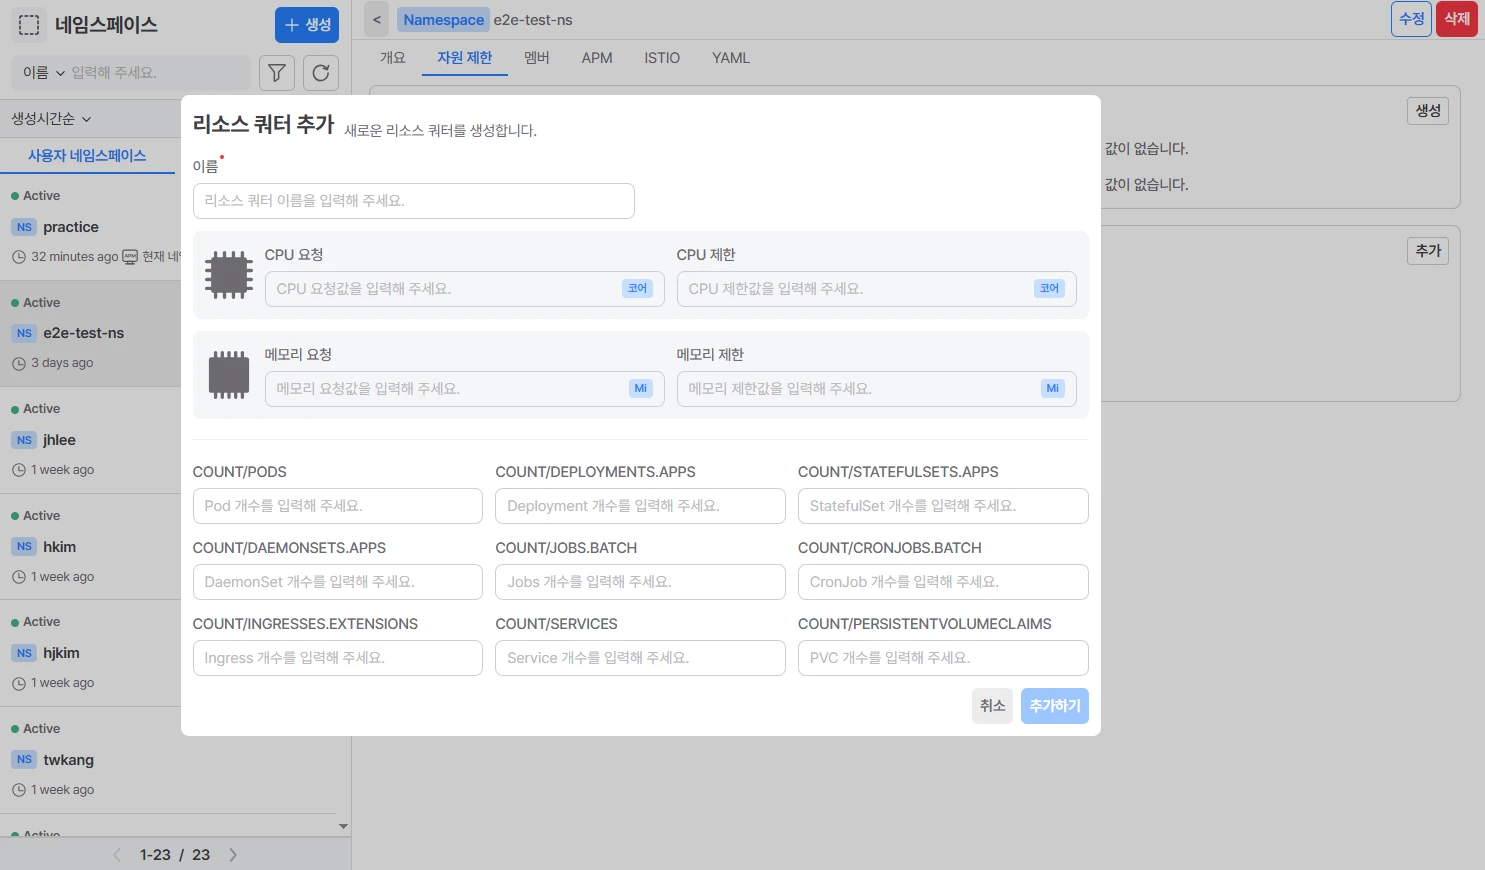Viewport: 1485px width, 870px height.
Task: Click the COUNT/JOBS.BATCH input field
Action: click(640, 582)
